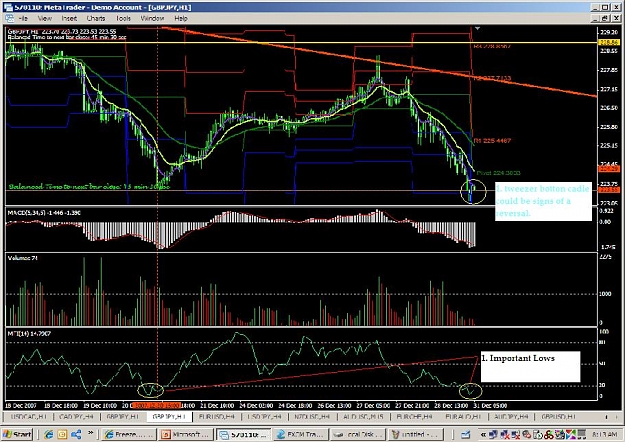
Task: Click the MFI(14) indicator label
Action: coord(29,333)
